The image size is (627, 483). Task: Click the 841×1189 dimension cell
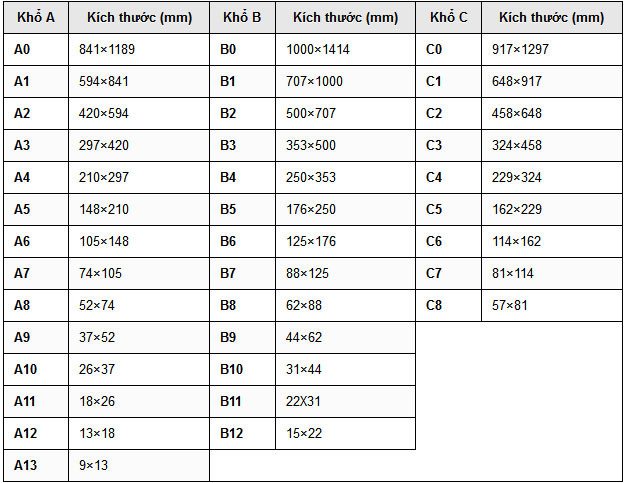[105, 49]
